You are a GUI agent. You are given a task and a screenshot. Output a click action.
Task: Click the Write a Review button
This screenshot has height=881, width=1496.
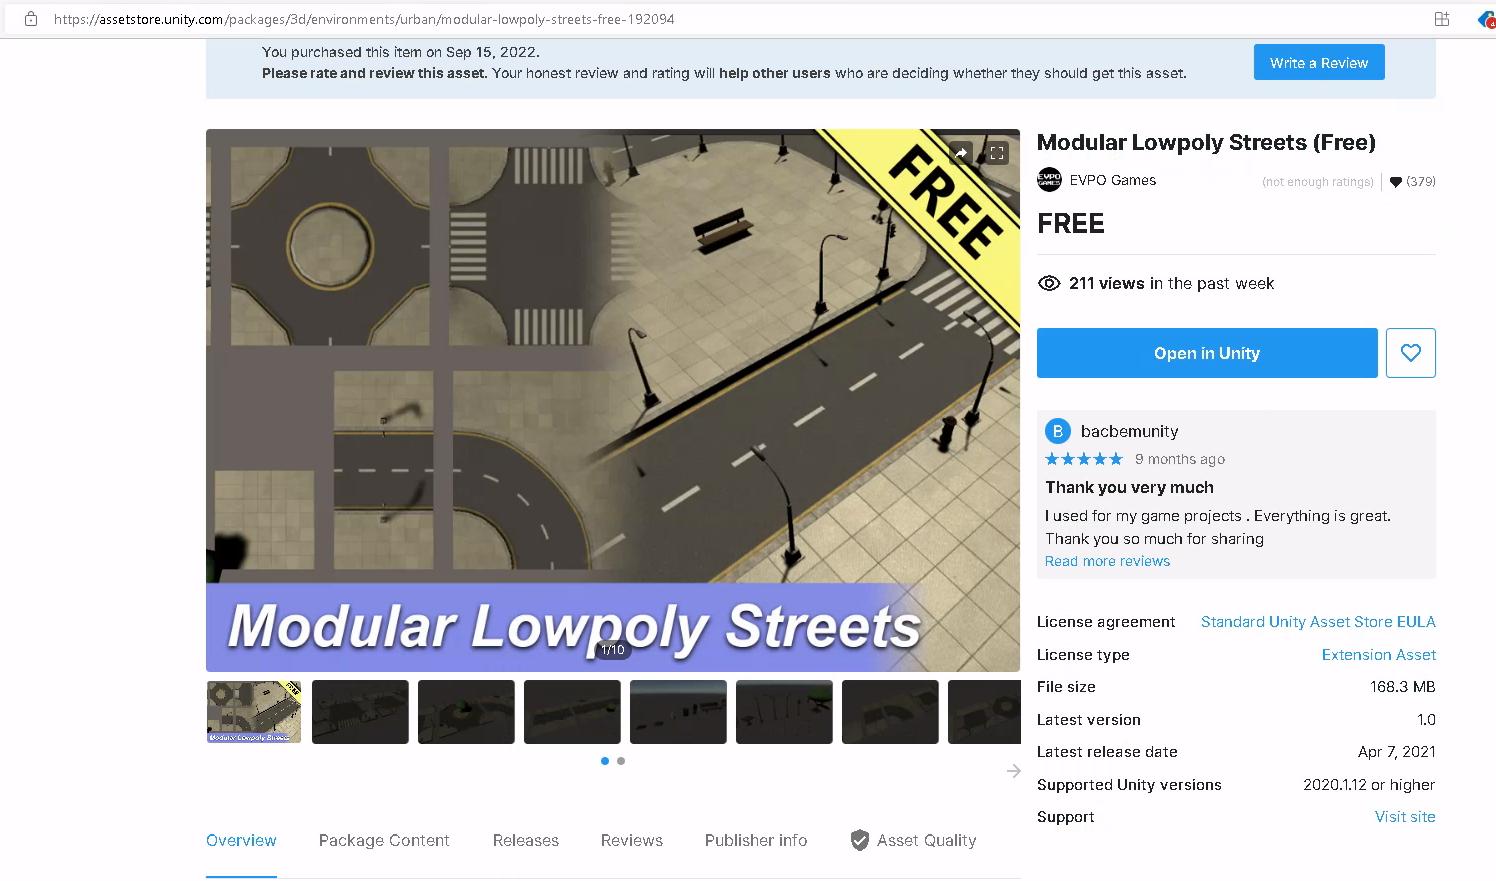(x=1318, y=62)
